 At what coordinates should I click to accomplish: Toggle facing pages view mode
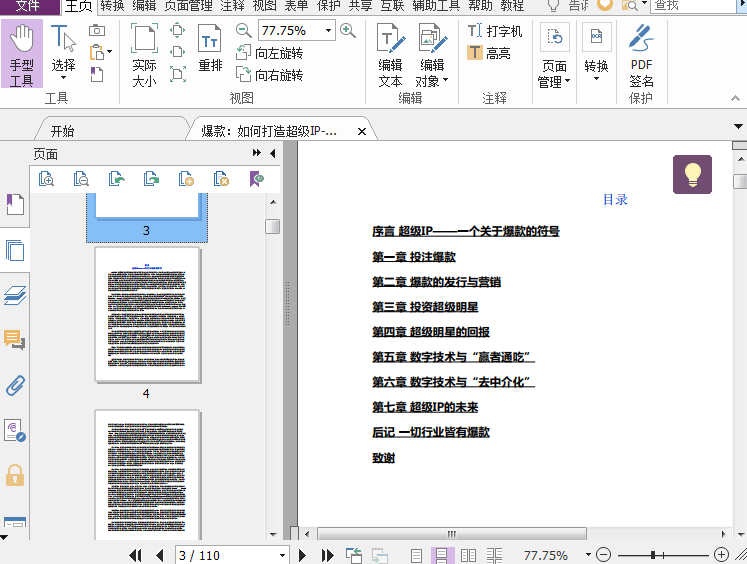point(468,555)
